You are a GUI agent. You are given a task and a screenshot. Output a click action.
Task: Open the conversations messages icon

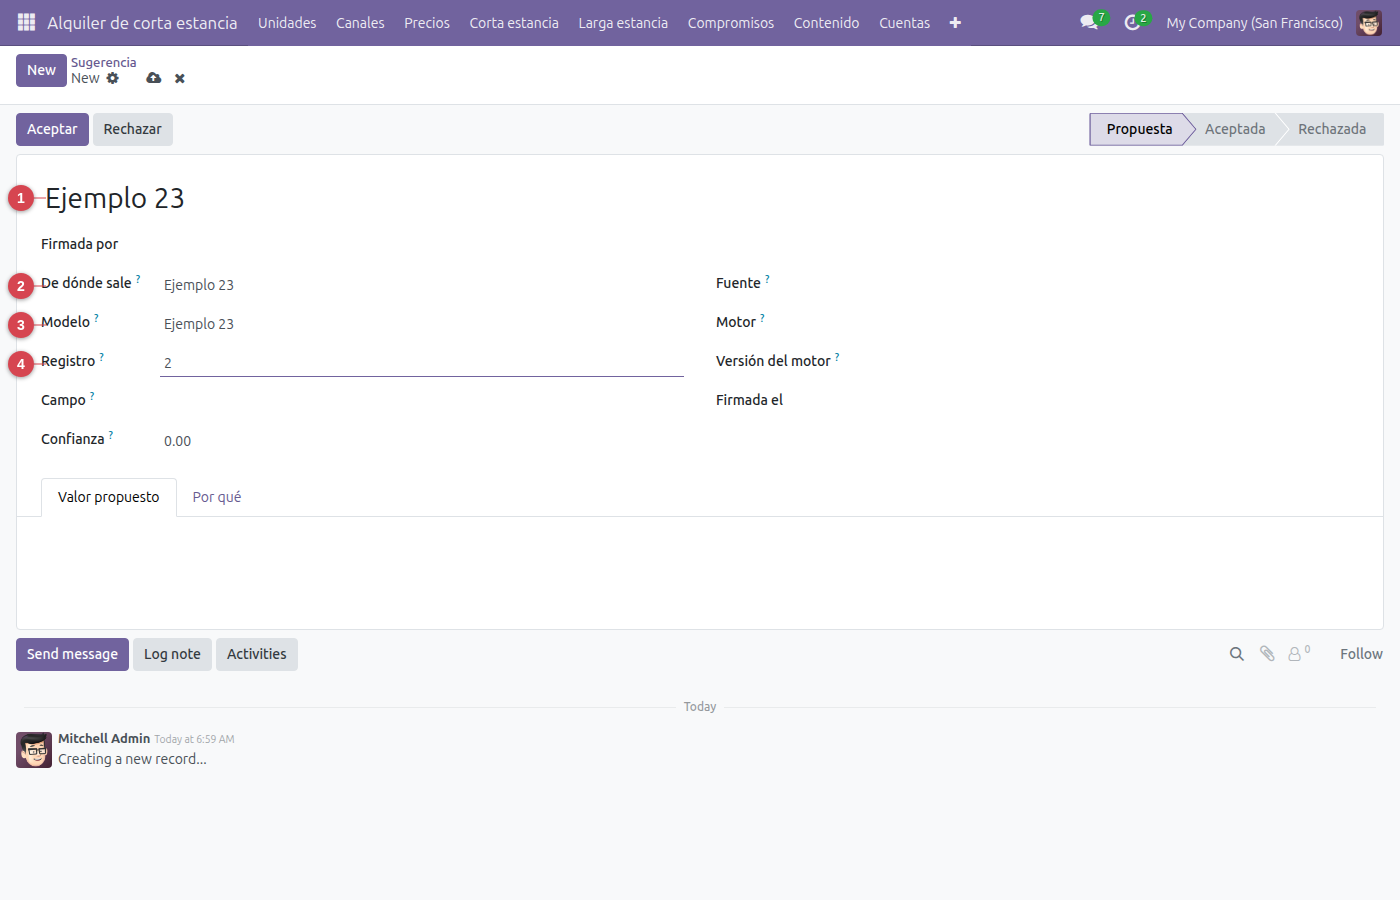tap(1089, 22)
